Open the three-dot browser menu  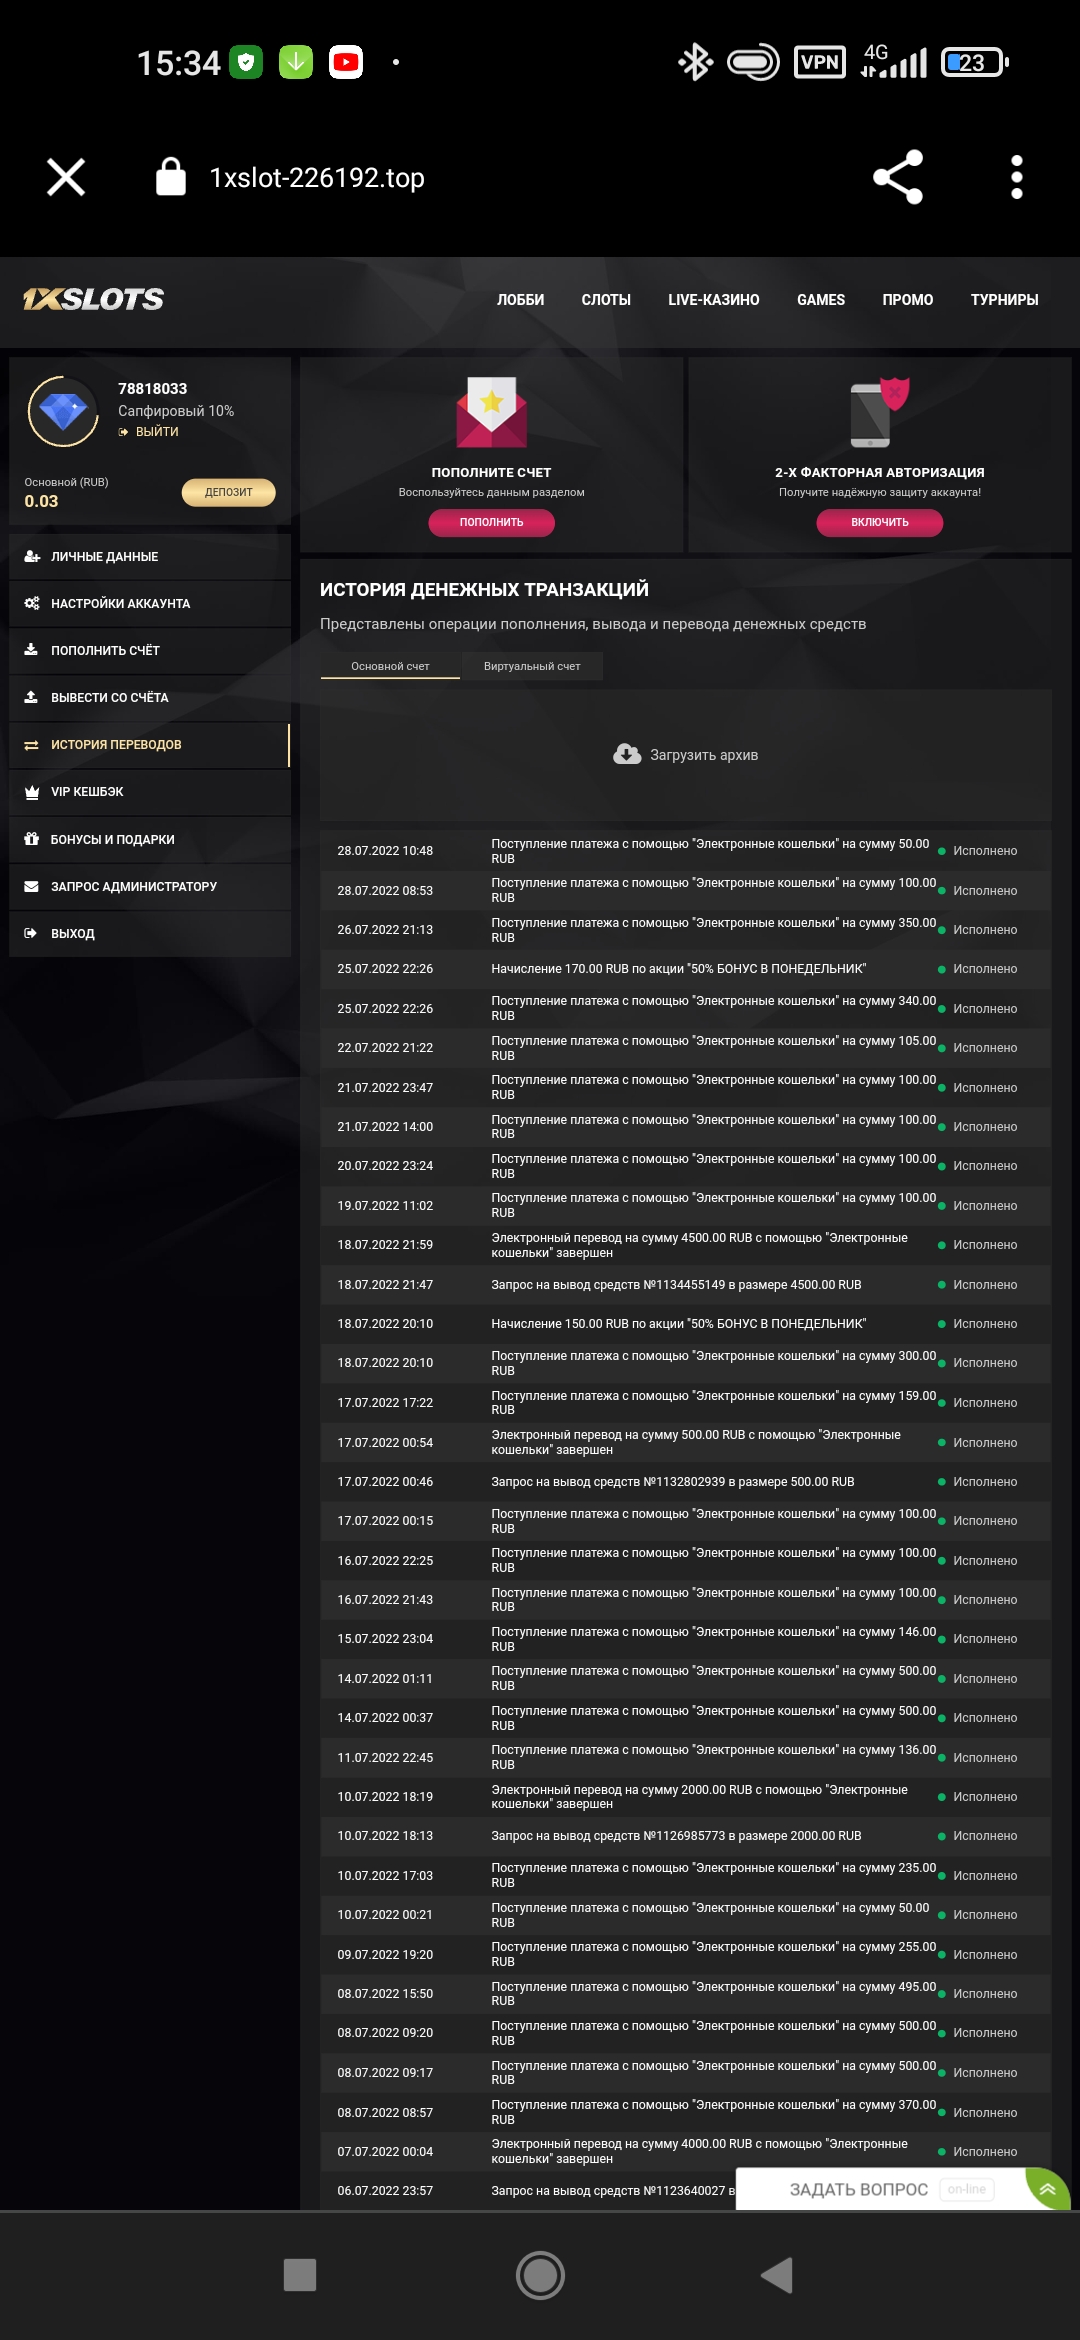(1016, 178)
